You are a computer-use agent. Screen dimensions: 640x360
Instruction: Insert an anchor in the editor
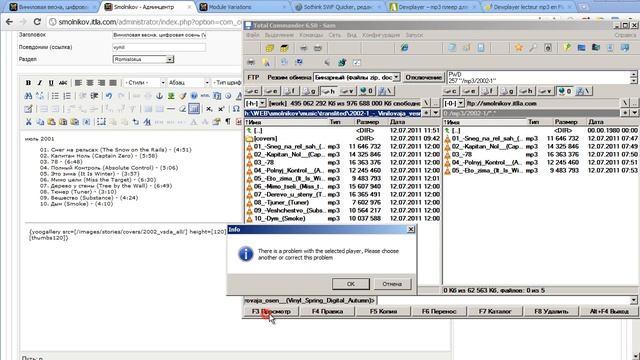click(160, 96)
